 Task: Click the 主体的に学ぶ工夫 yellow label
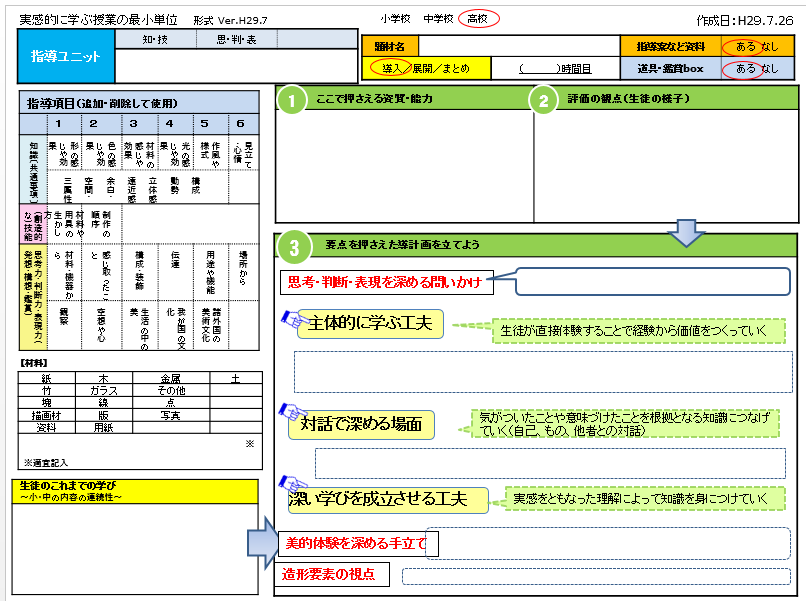(370, 323)
